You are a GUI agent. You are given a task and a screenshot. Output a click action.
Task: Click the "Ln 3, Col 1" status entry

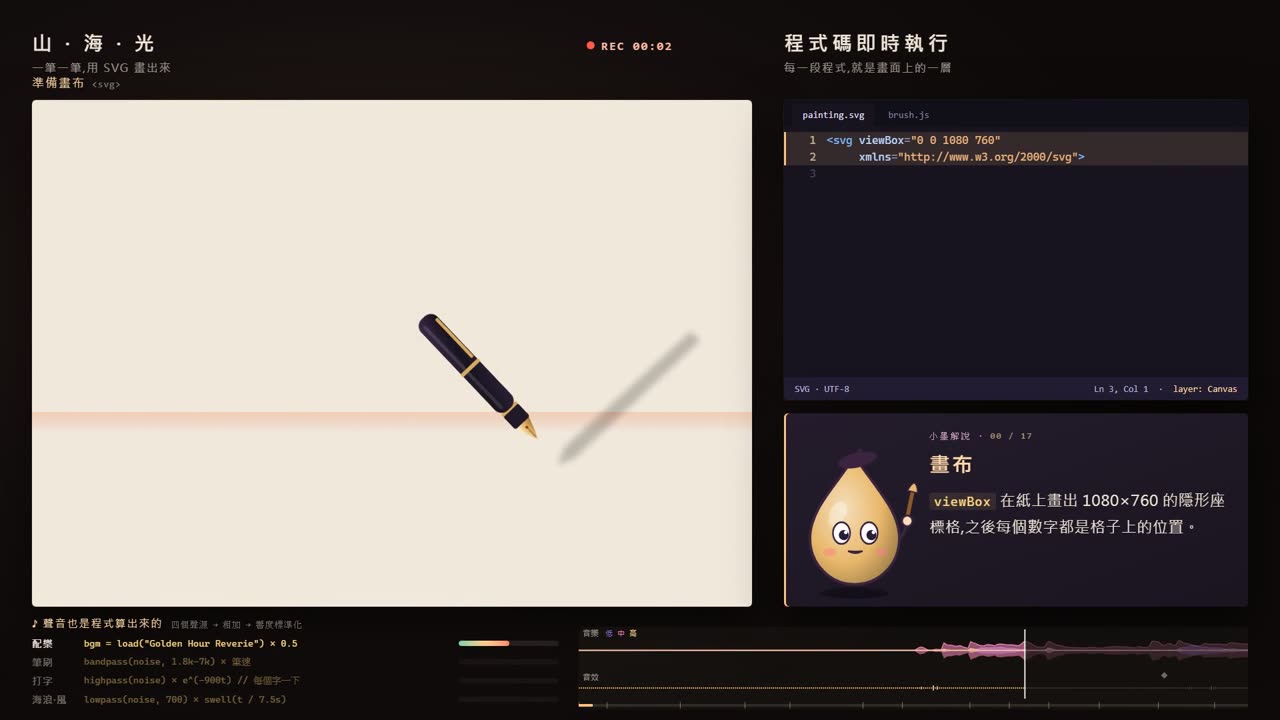point(1121,389)
